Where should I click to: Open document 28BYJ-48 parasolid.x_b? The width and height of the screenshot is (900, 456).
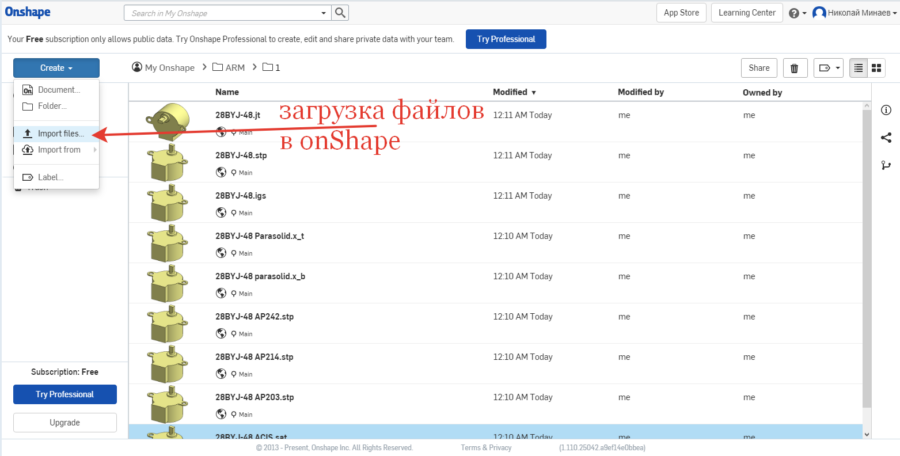(x=260, y=276)
